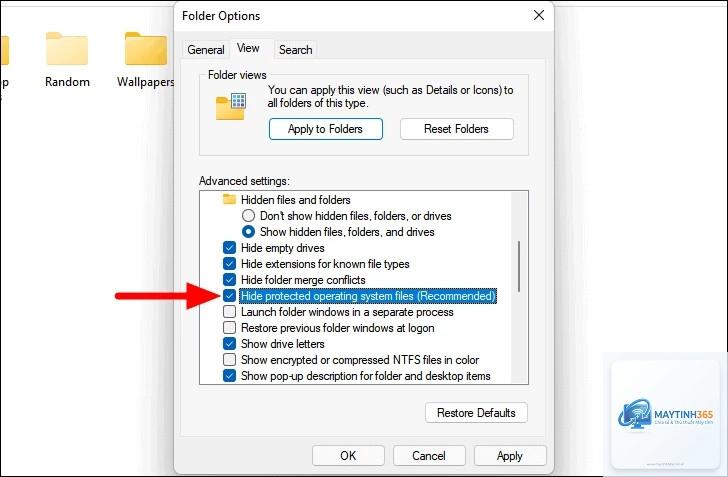Click the Apply button
728x477 pixels.
tap(510, 456)
